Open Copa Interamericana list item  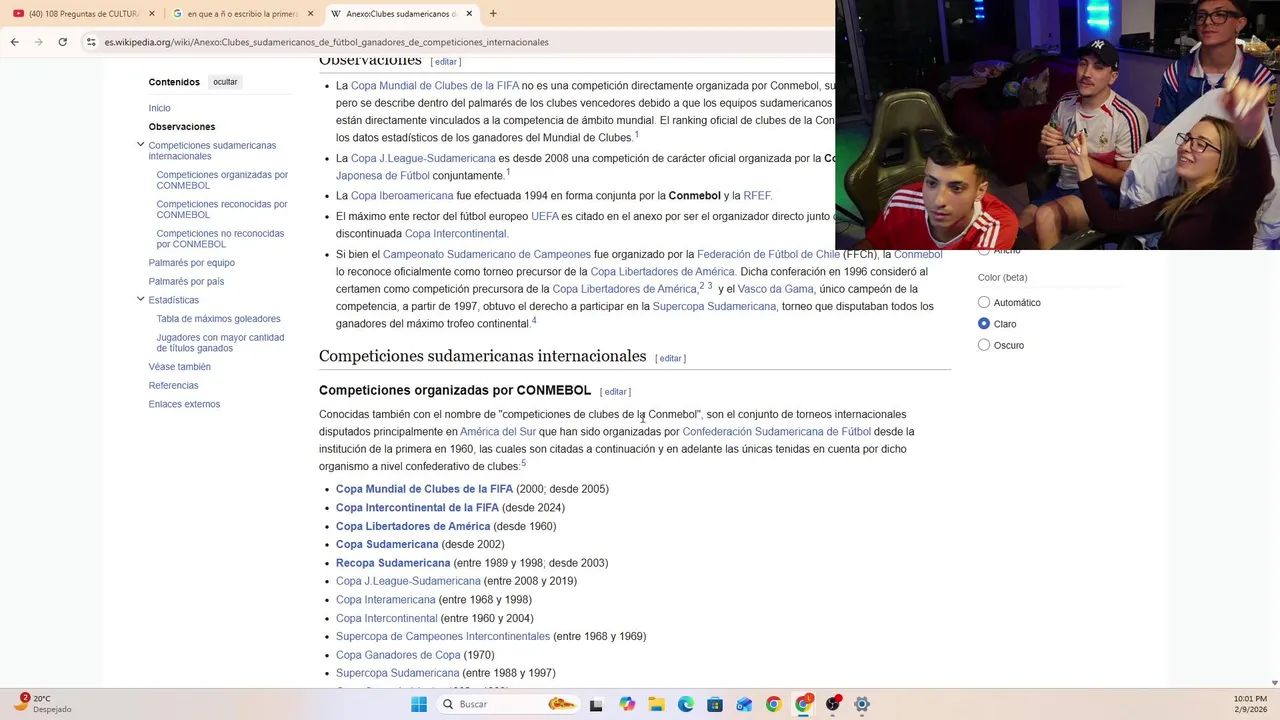click(385, 600)
